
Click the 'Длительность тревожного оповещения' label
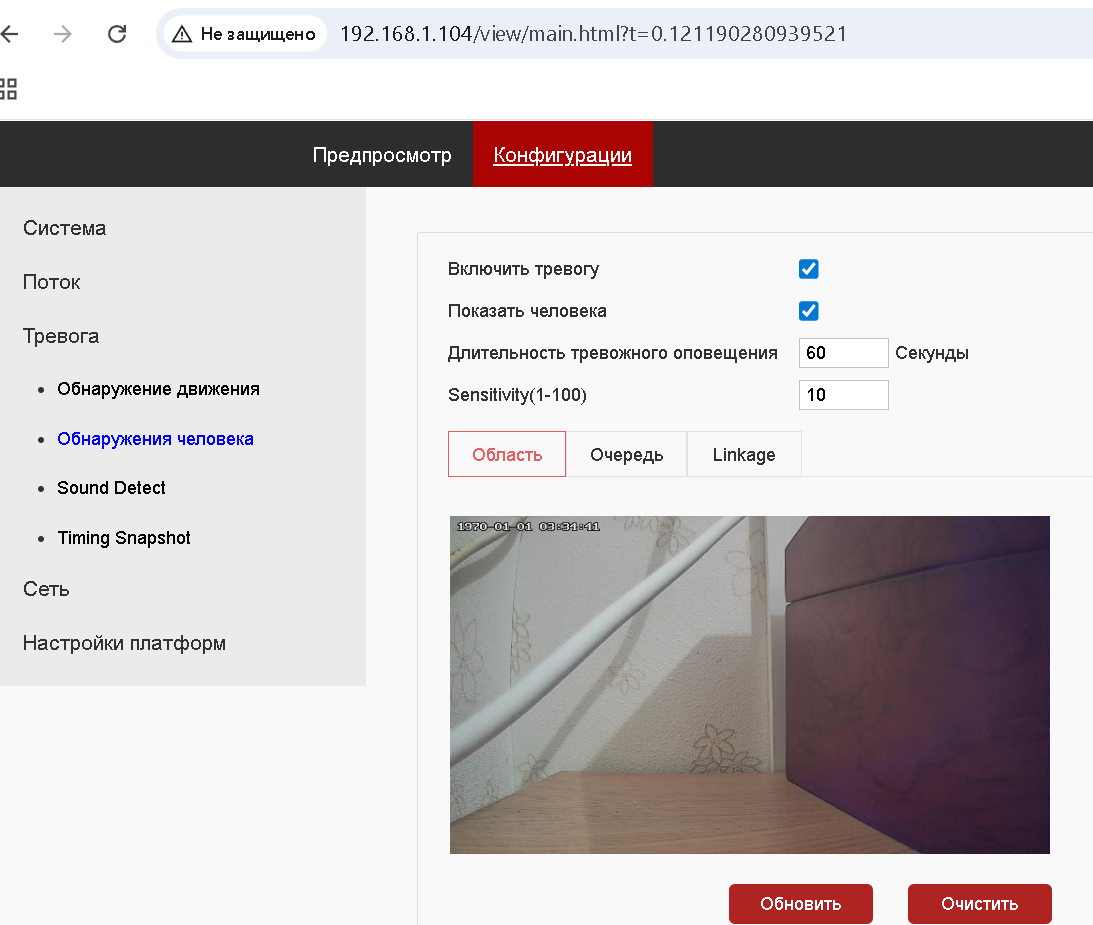pyautogui.click(x=613, y=353)
